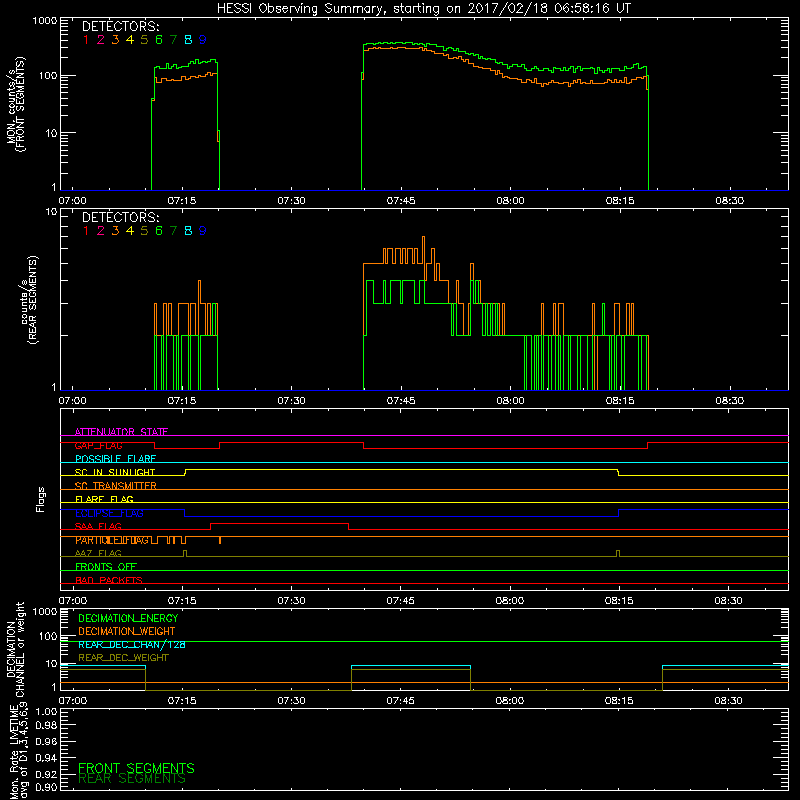Click the 07:30 time label under rear segments panel
800x800 pixels.
point(291,401)
